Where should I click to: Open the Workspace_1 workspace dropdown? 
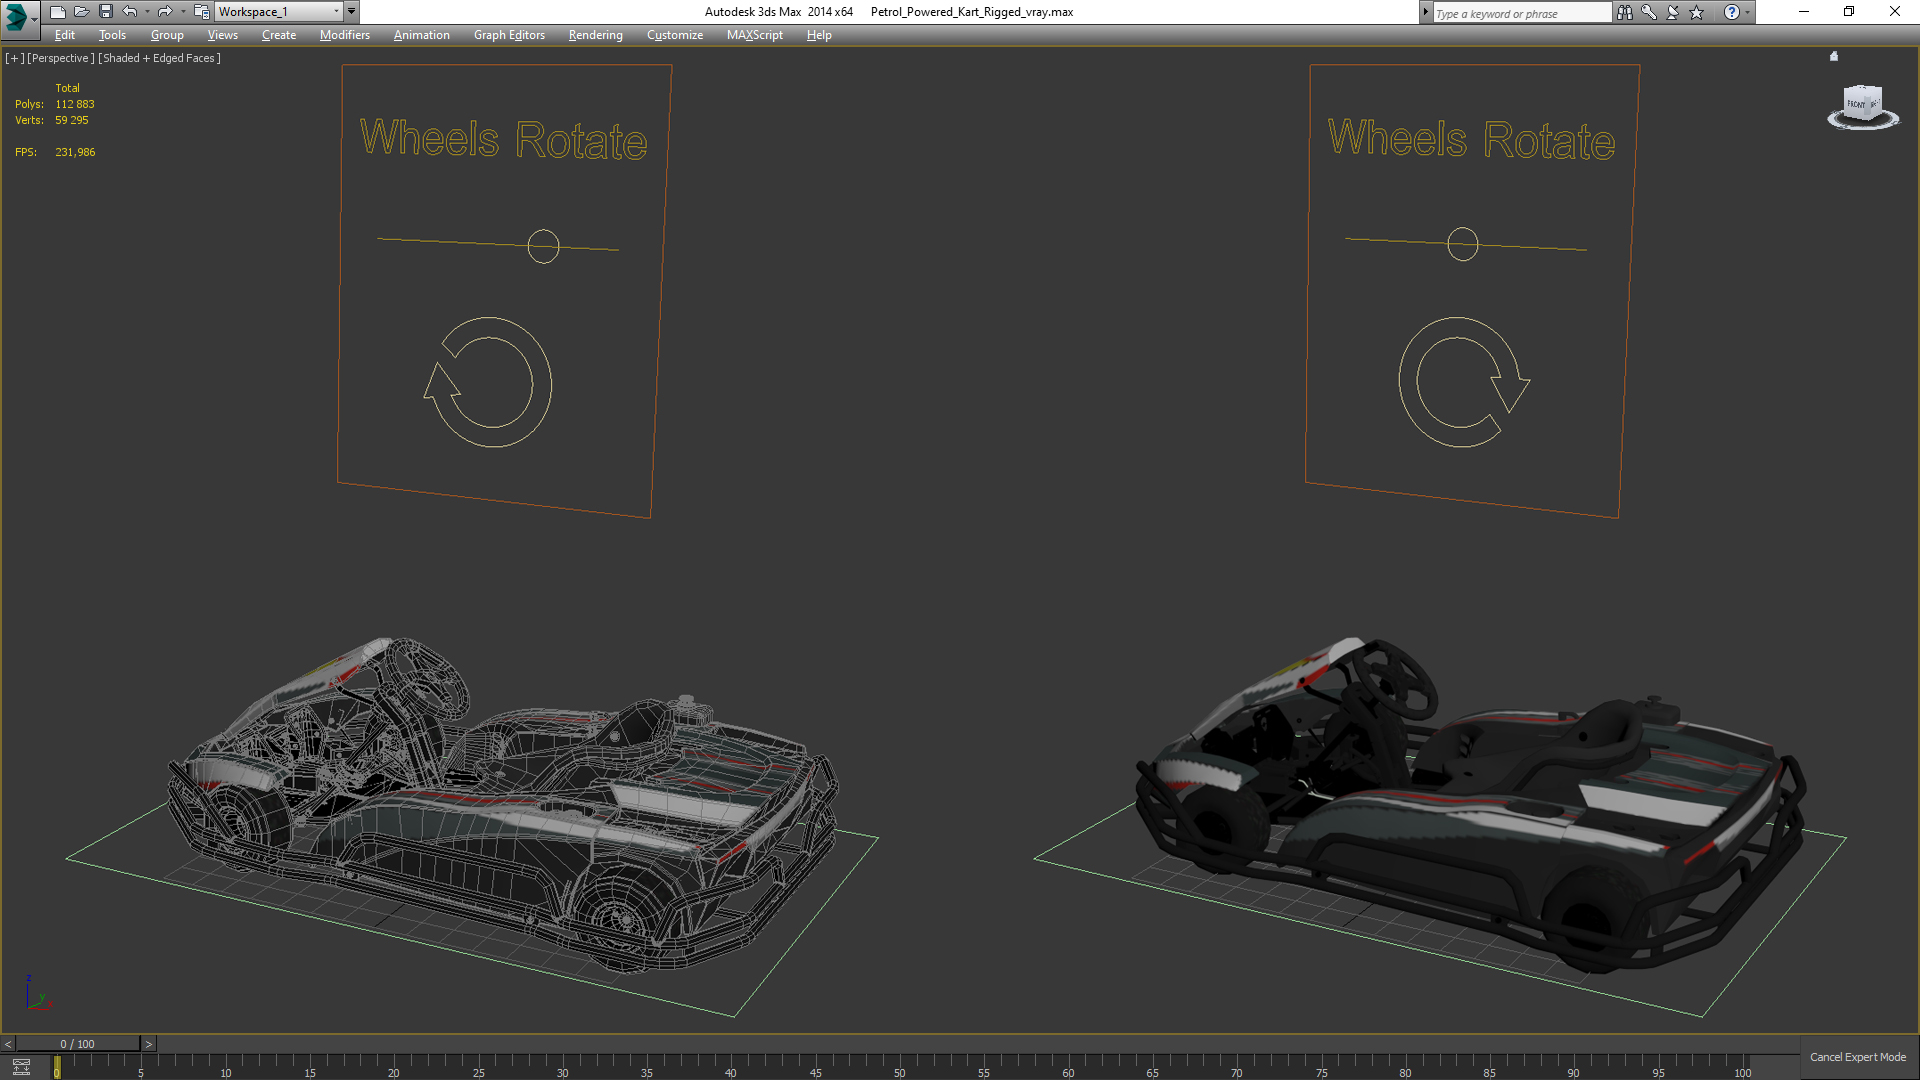(x=279, y=12)
